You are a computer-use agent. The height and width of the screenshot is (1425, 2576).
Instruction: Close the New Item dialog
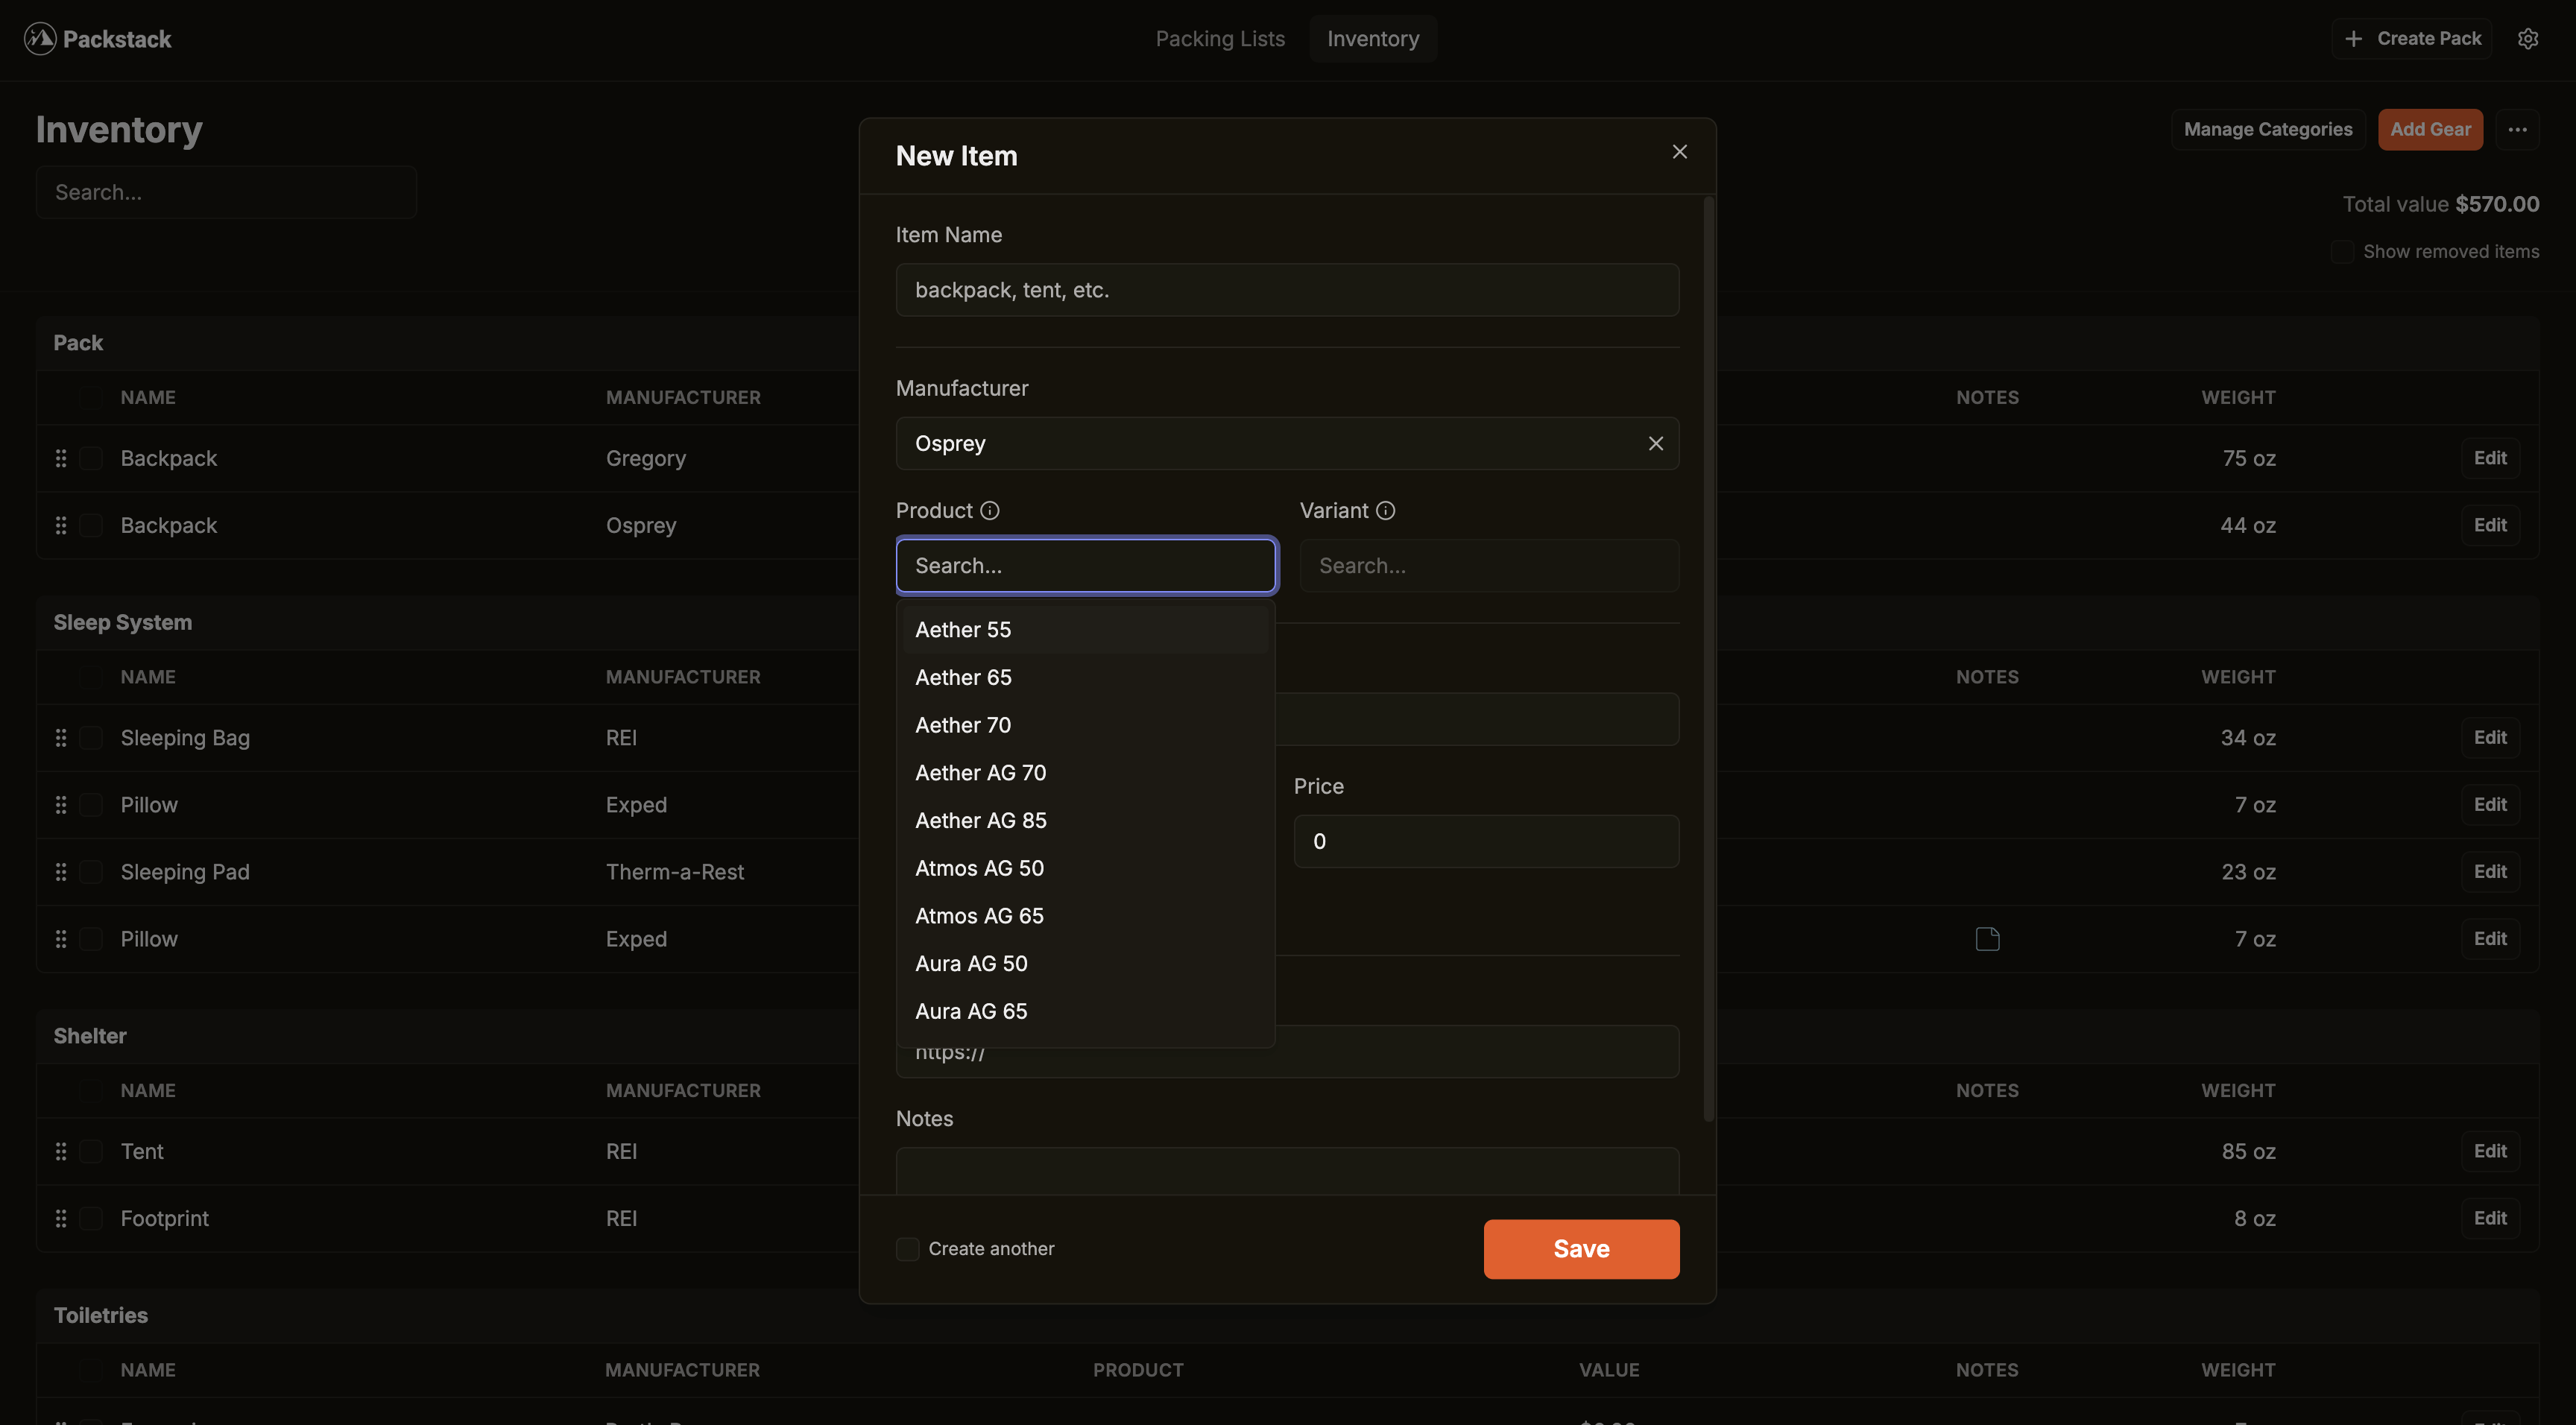1679,151
